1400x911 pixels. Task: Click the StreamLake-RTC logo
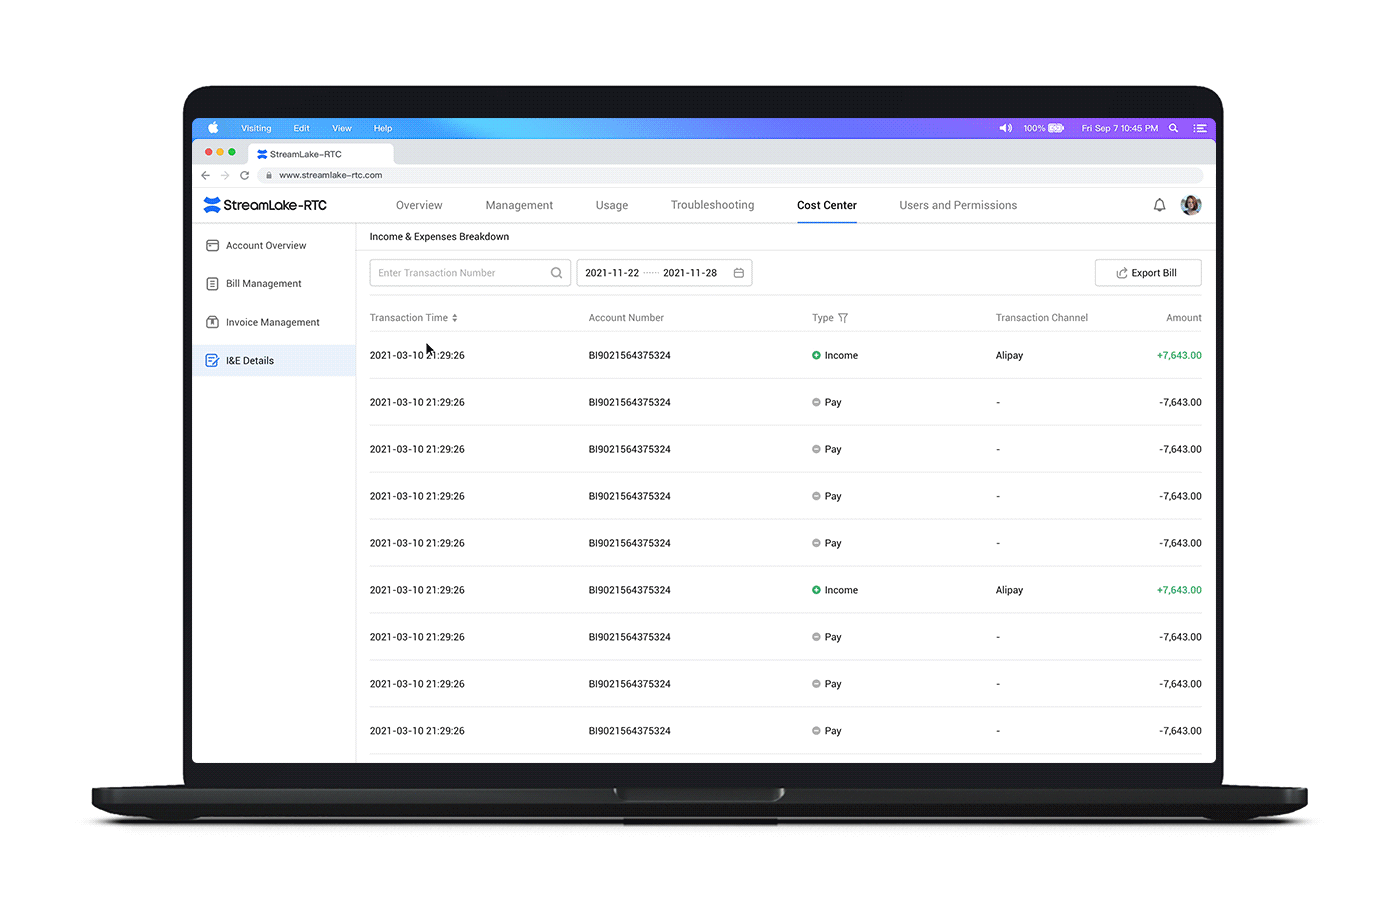click(x=265, y=205)
